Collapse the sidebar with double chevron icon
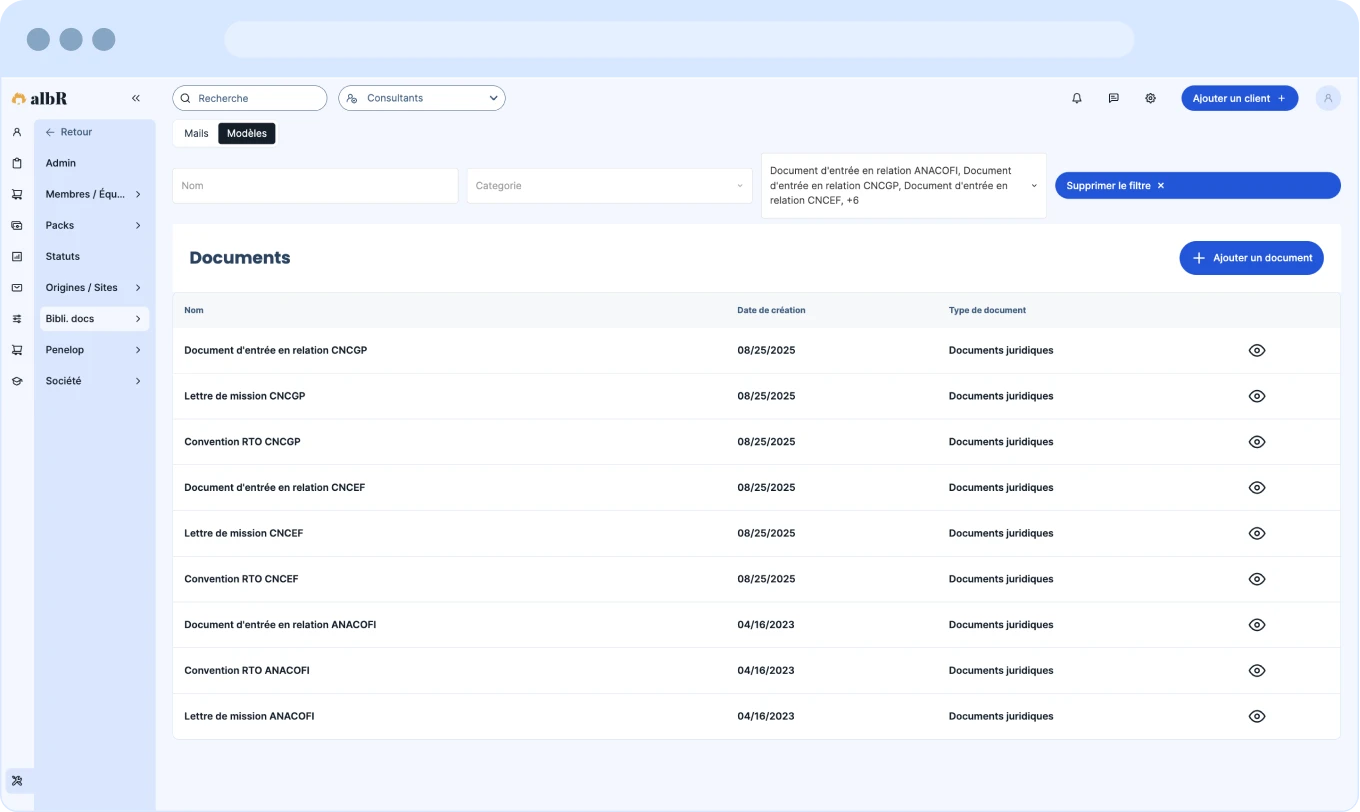The width and height of the screenshot is (1360, 812). pos(136,98)
